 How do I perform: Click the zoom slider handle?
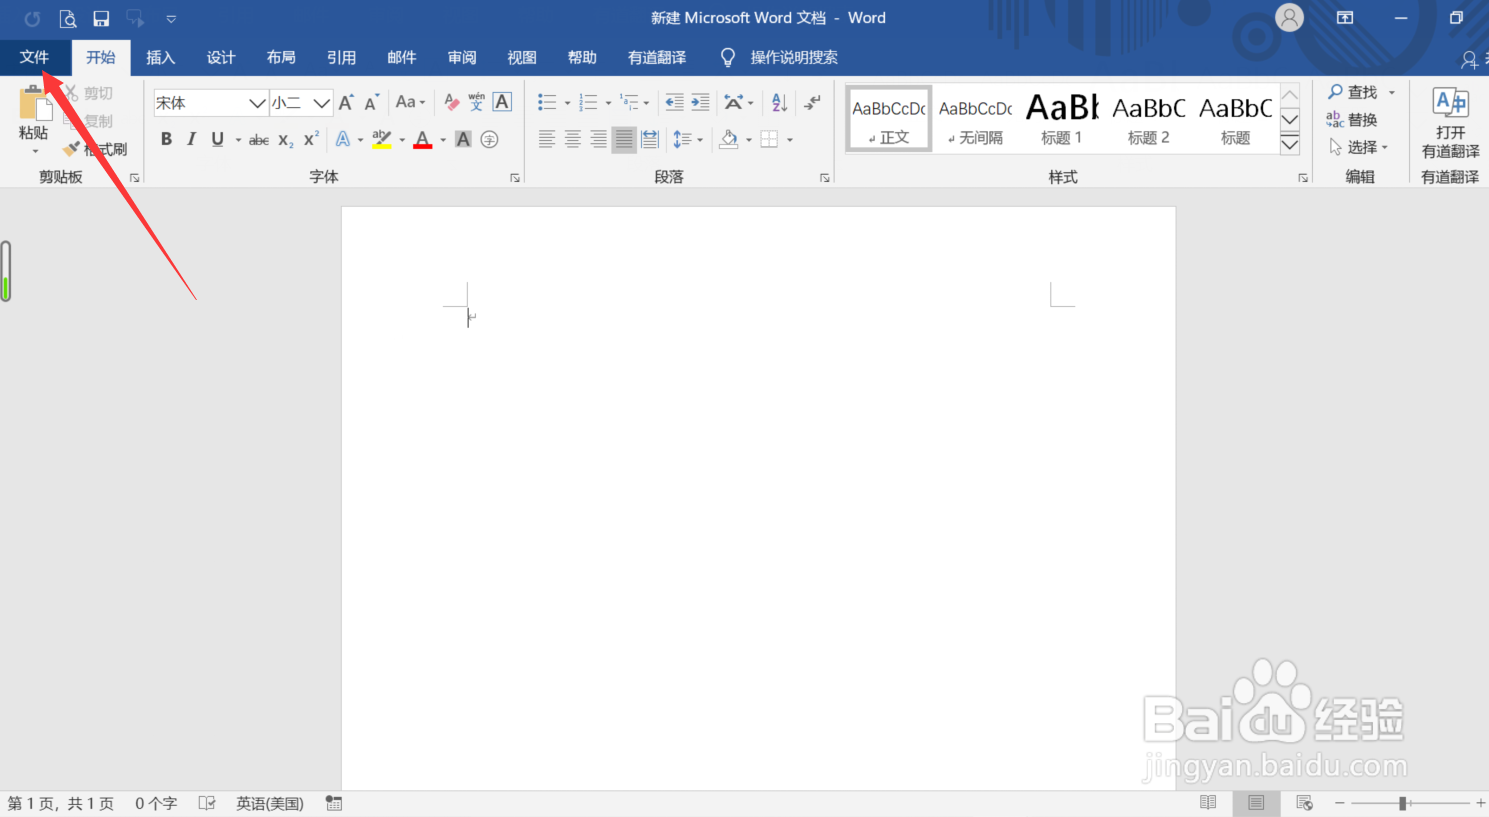coord(1403,803)
